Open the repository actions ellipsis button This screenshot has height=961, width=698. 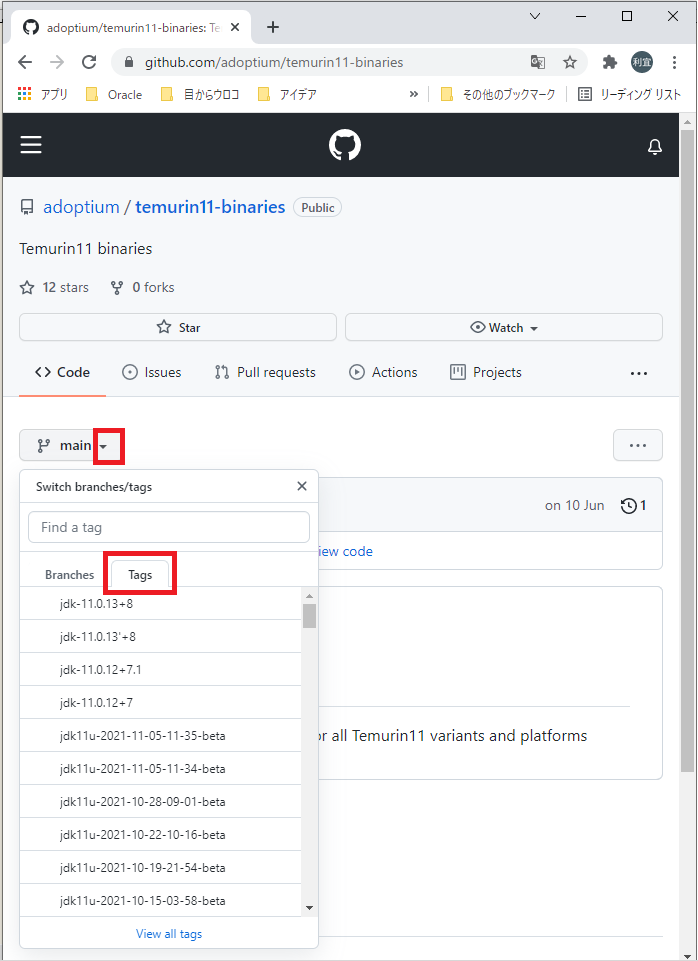point(638,446)
